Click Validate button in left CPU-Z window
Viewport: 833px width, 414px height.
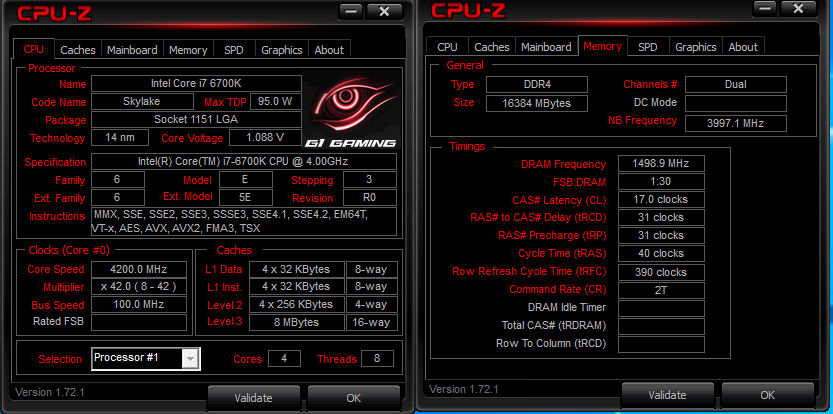[x=253, y=398]
